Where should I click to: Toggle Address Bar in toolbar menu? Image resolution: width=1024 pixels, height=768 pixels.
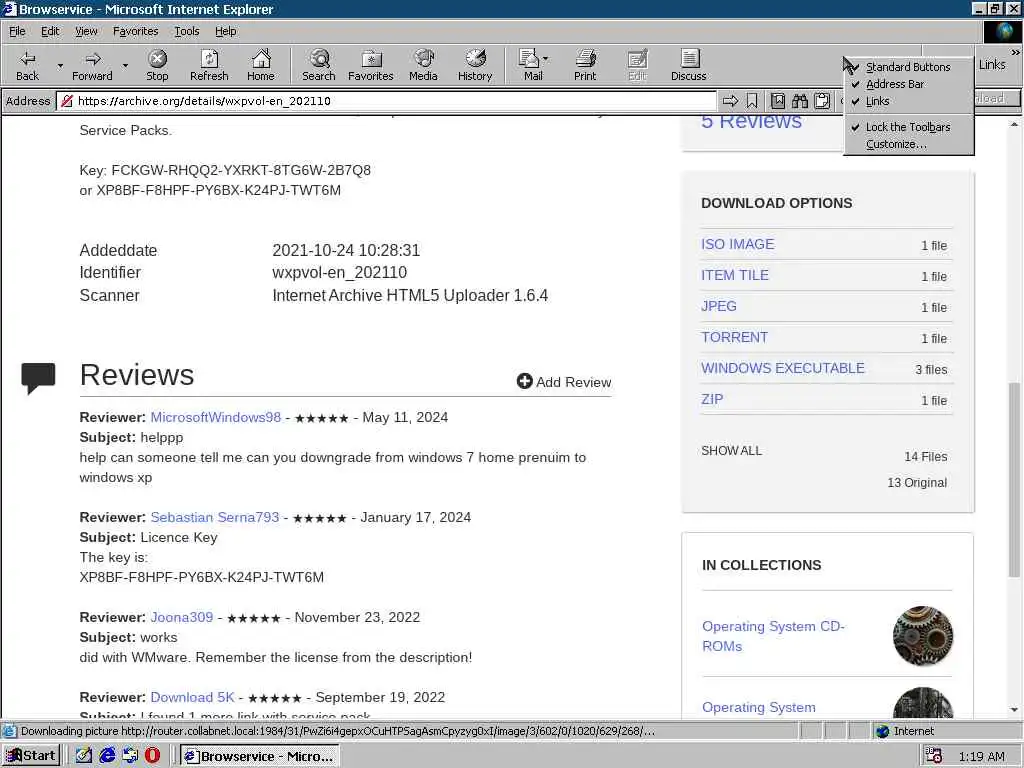[908, 84]
